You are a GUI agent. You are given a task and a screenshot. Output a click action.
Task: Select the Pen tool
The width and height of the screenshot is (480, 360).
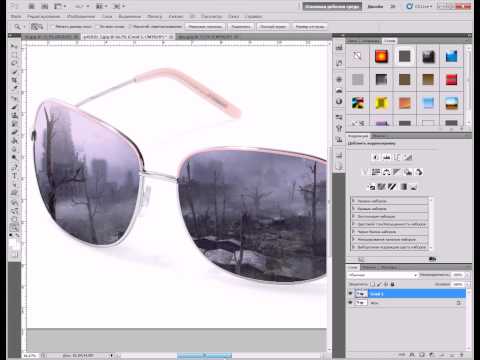click(14, 168)
